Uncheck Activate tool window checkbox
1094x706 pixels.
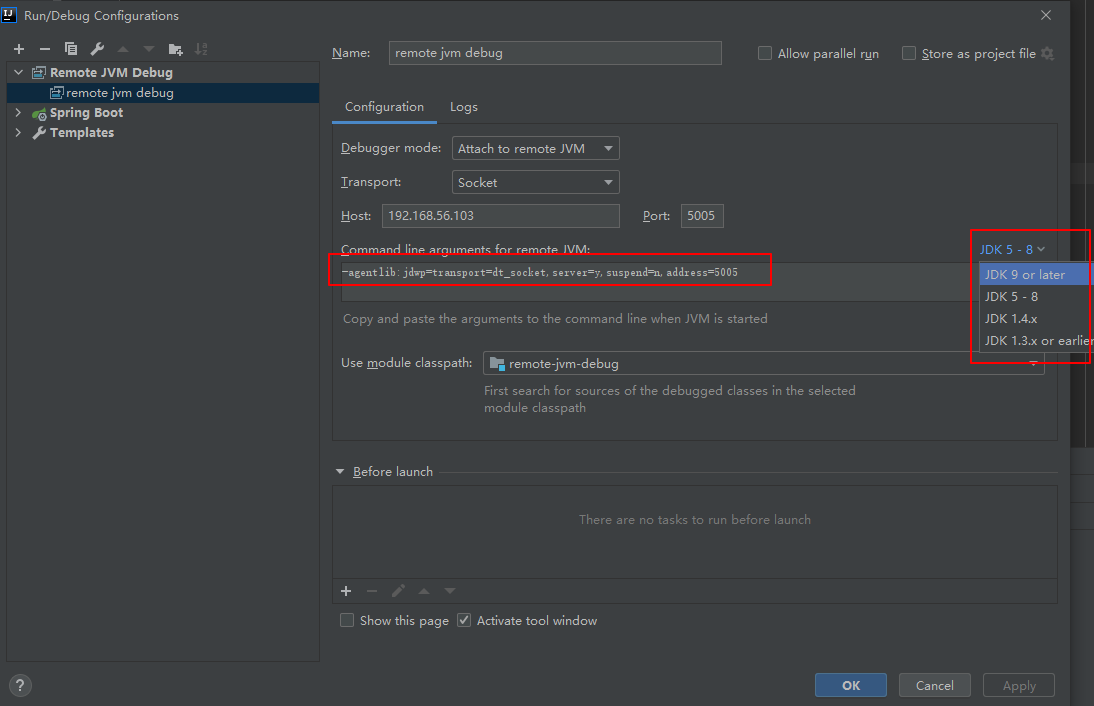click(464, 620)
